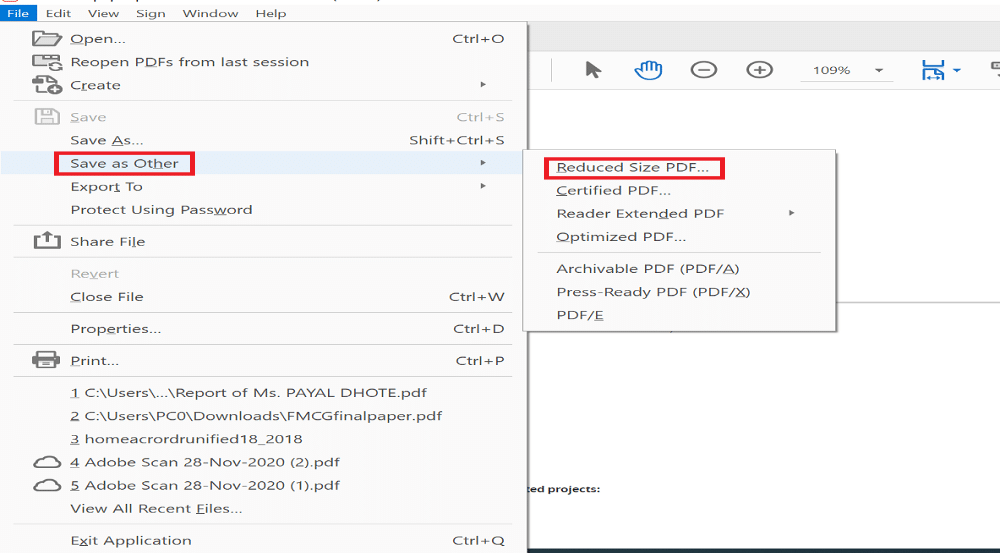Screen dimensions: 1000x553
Task: Expand the Create submenu arrow
Action: (x=483, y=85)
